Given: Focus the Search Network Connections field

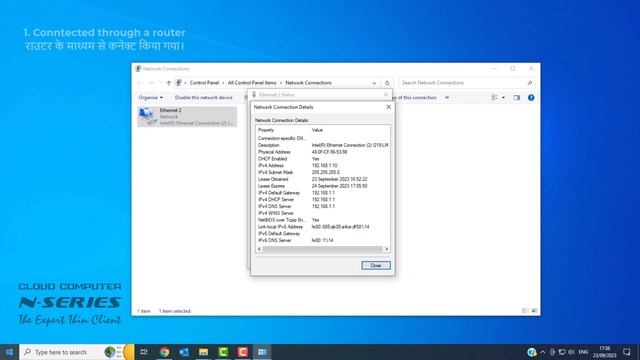Looking at the screenshot, I should (462, 83).
